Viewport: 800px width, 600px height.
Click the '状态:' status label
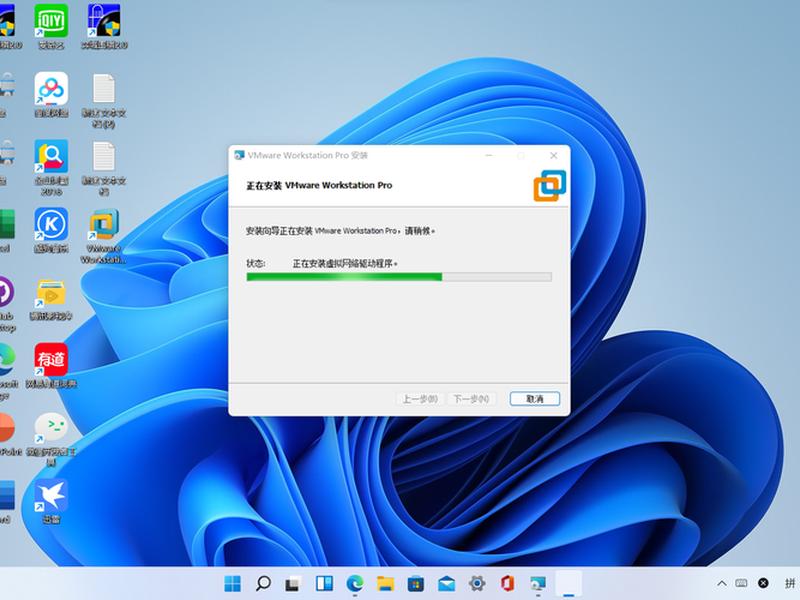tap(256, 263)
